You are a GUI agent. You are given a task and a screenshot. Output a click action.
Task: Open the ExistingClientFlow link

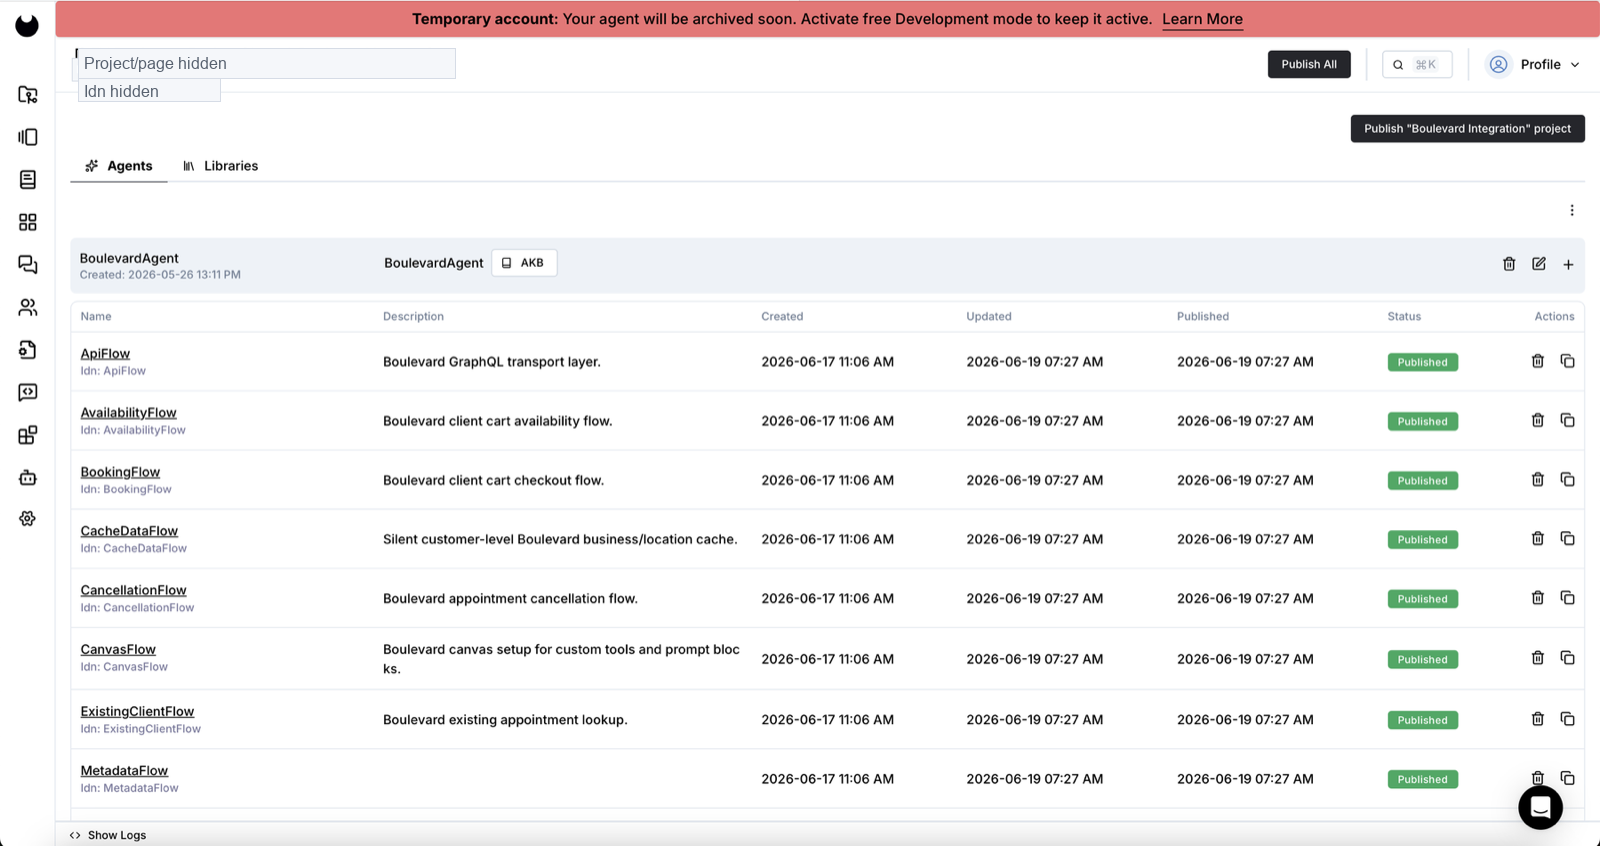[x=137, y=711]
